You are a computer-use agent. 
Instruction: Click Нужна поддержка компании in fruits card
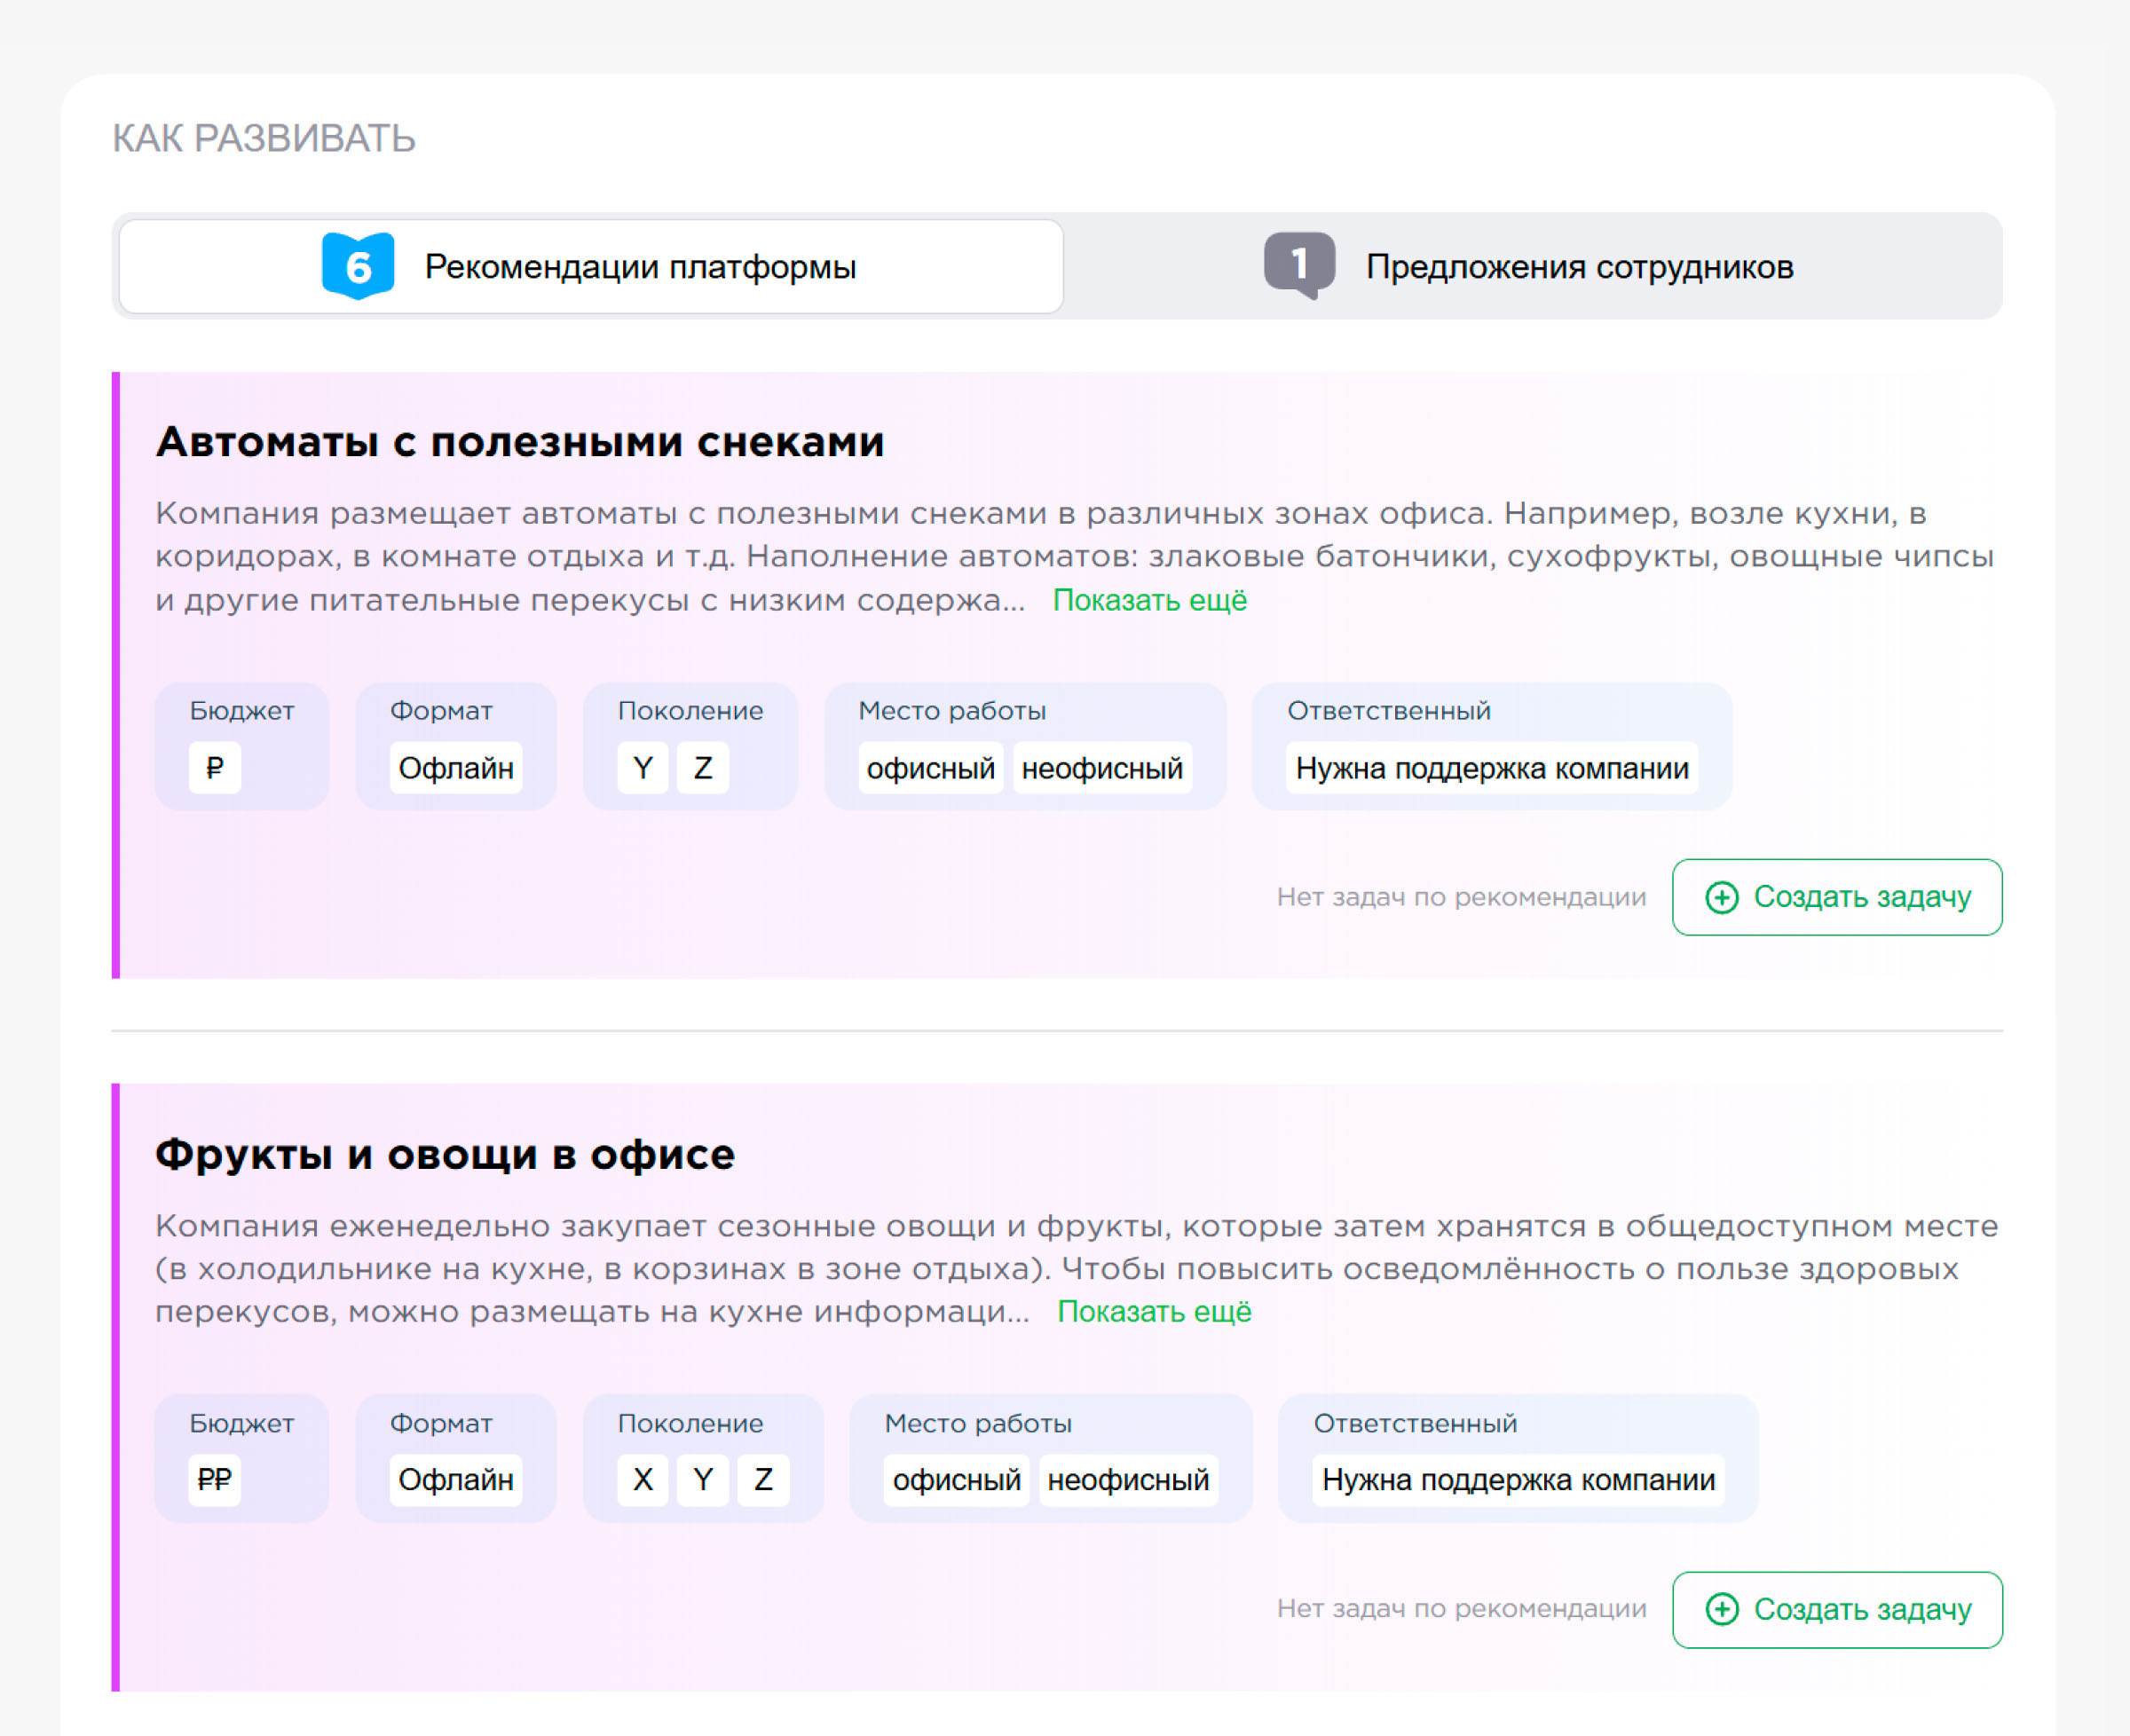1518,1479
